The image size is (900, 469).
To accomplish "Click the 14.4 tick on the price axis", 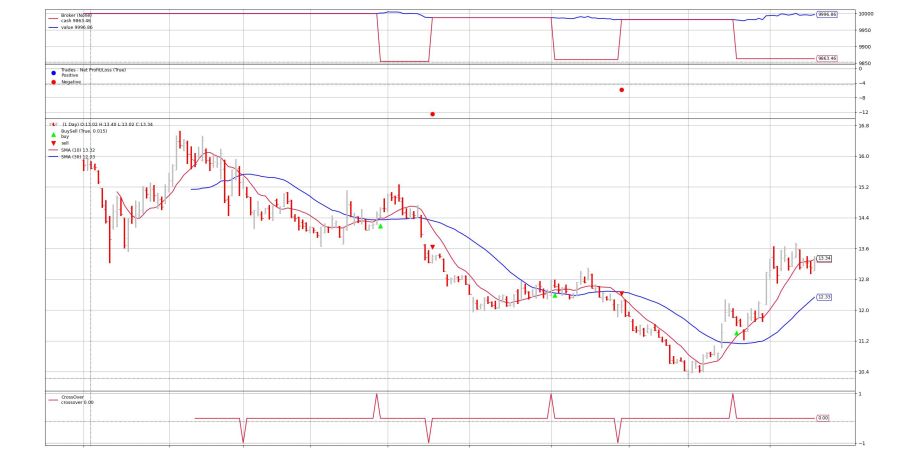I will (x=864, y=218).
